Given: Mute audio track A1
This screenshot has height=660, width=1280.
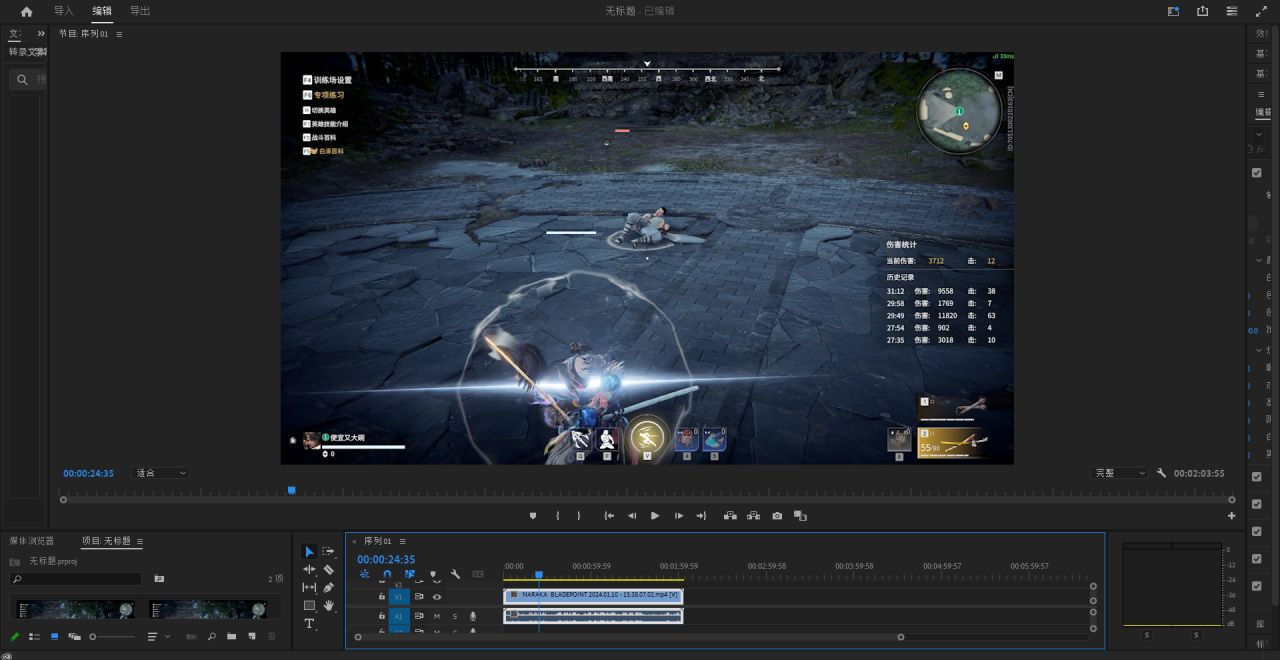Looking at the screenshot, I should (437, 616).
